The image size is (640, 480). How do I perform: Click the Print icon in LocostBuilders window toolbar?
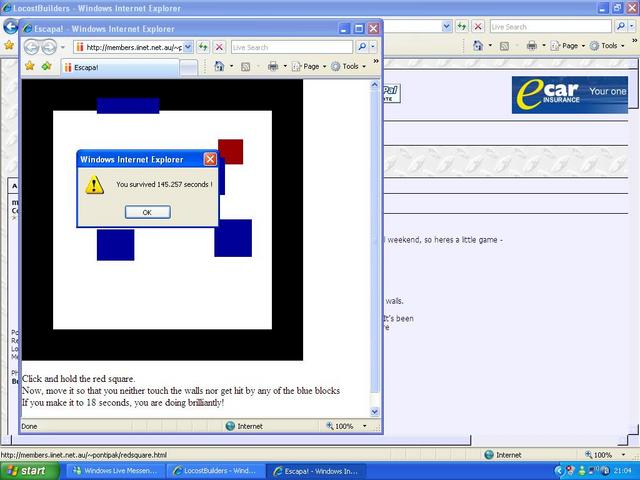coord(531,45)
